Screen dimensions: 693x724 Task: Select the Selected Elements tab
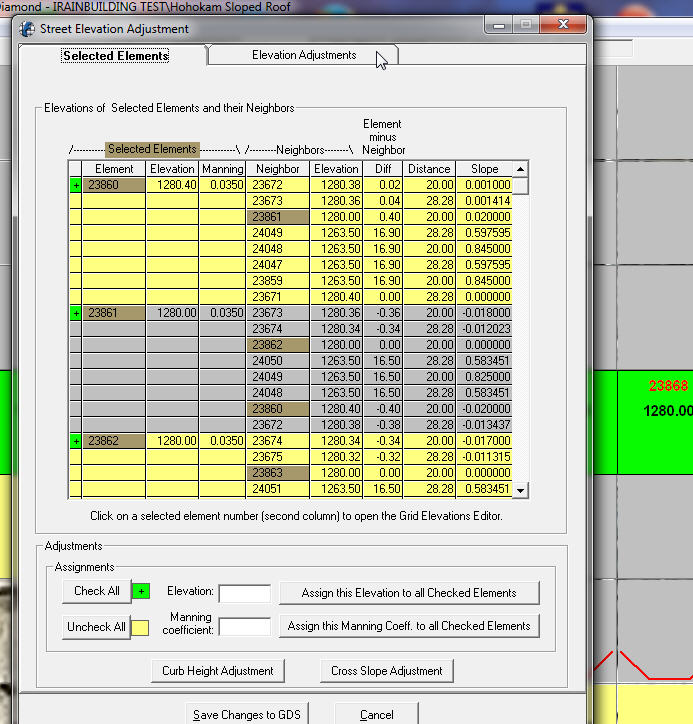(116, 56)
